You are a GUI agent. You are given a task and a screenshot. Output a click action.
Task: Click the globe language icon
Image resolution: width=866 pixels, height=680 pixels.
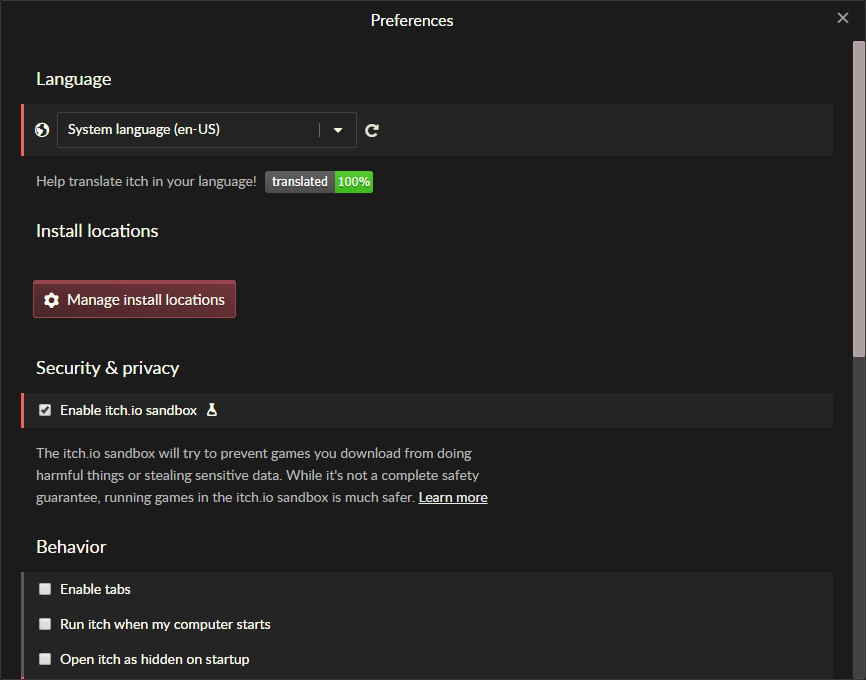41,129
